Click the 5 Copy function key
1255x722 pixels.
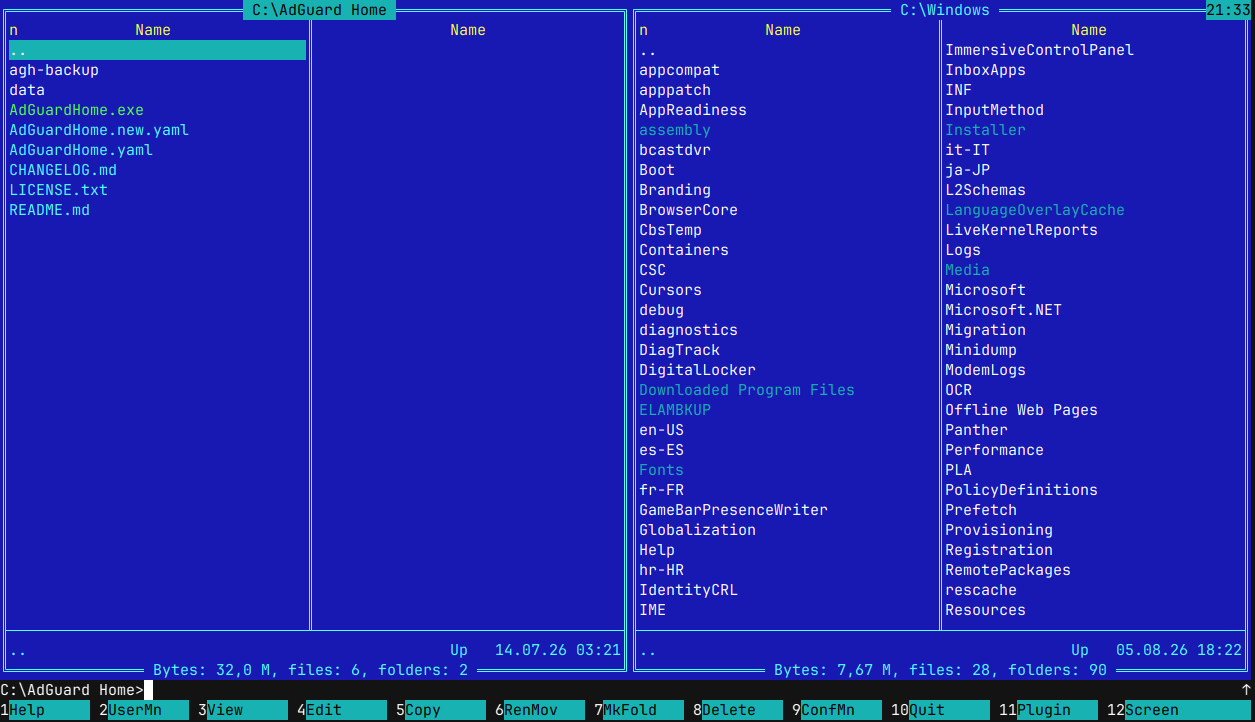click(x=440, y=710)
